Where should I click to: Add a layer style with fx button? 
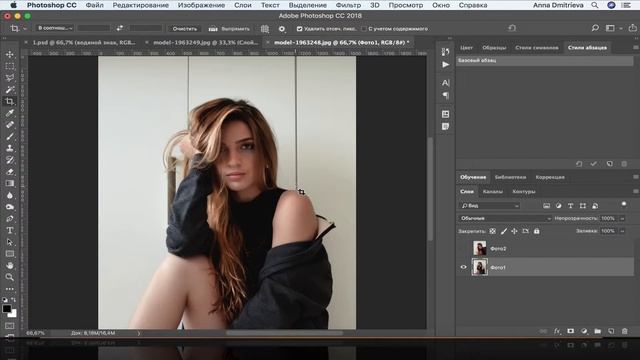(x=557, y=331)
